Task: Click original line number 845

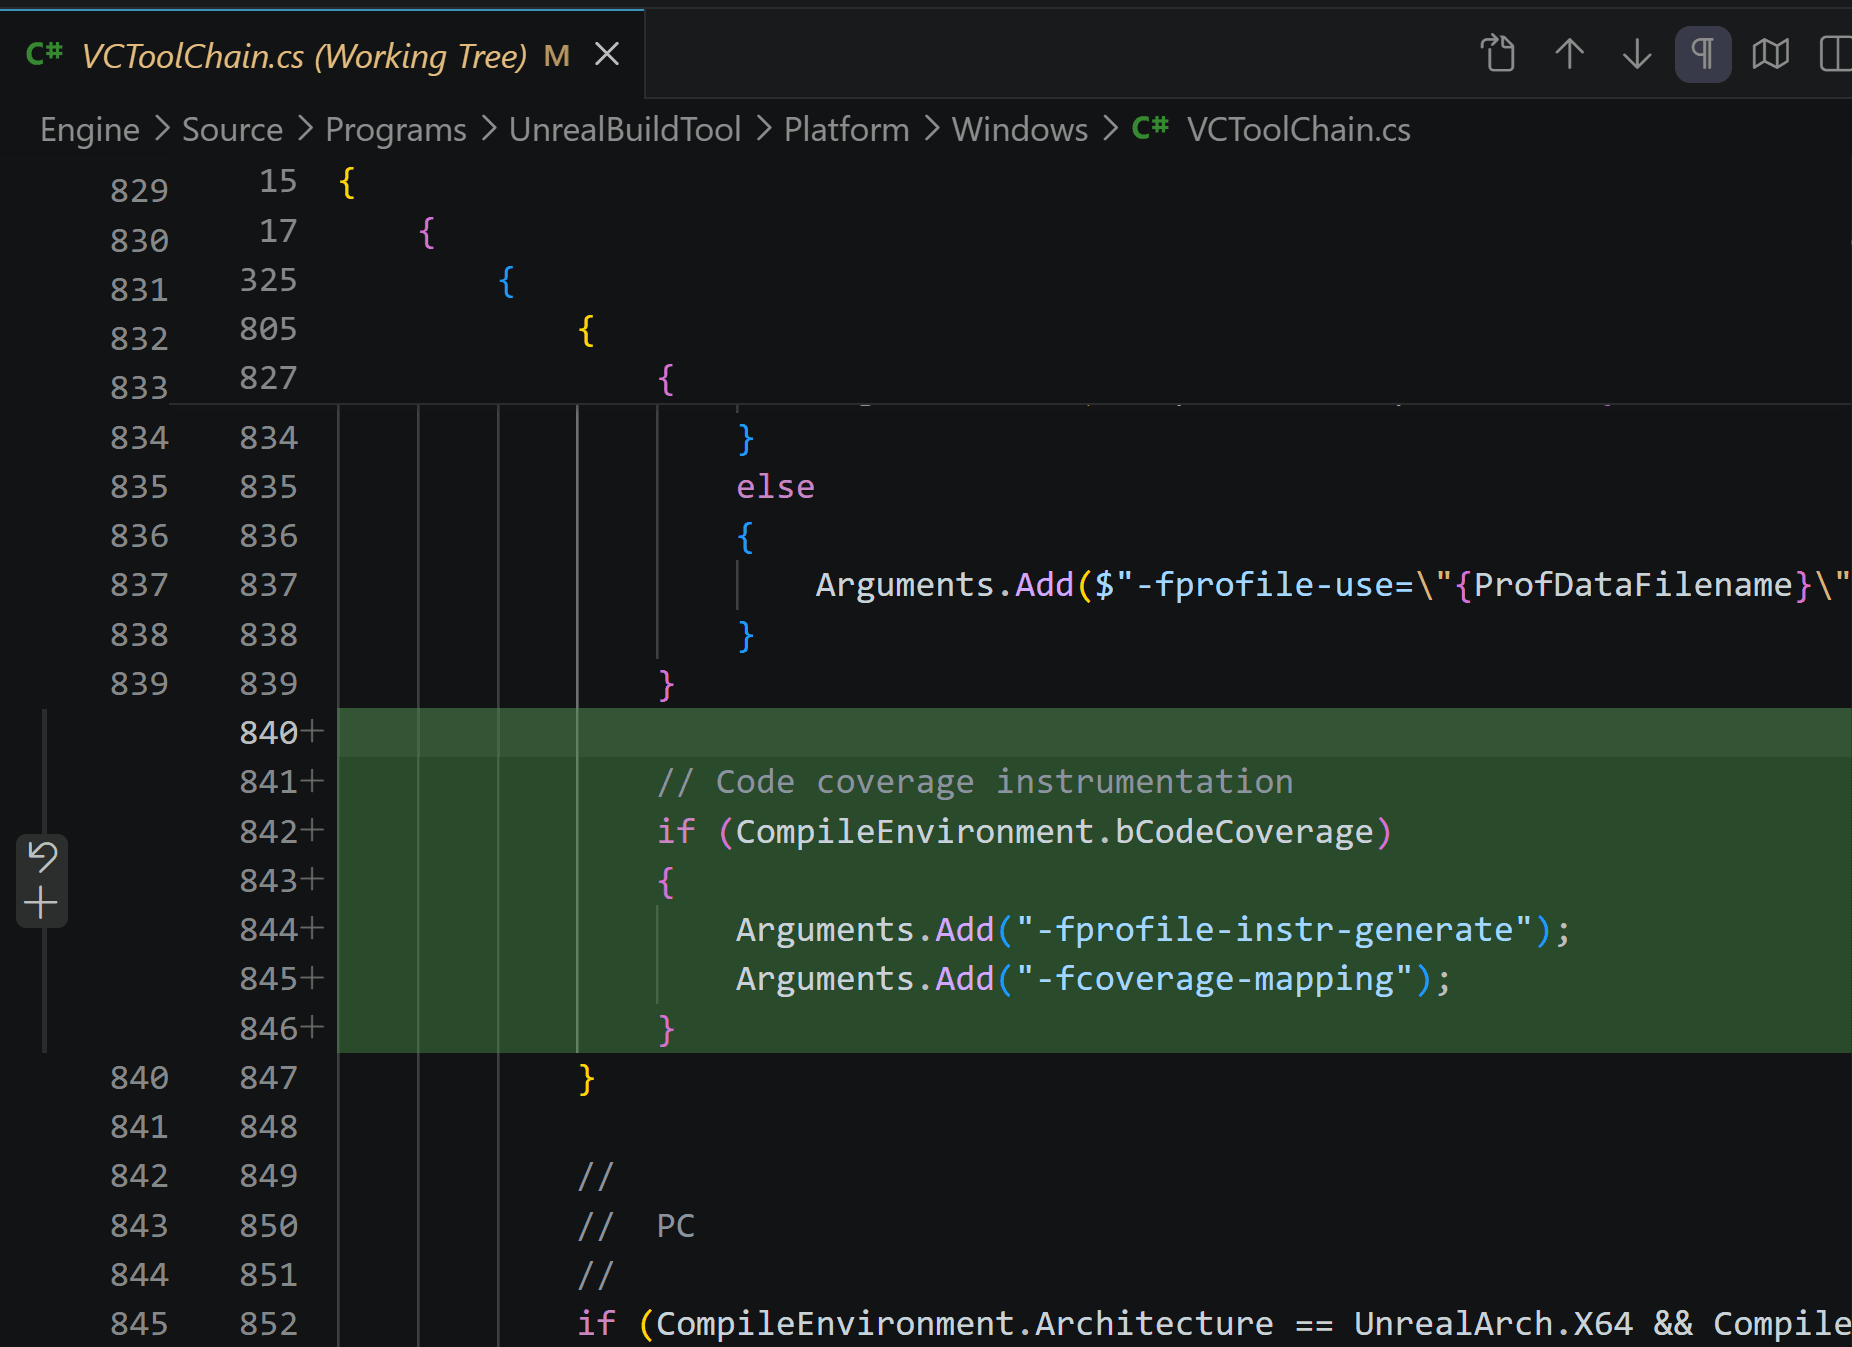Action: (139, 1324)
